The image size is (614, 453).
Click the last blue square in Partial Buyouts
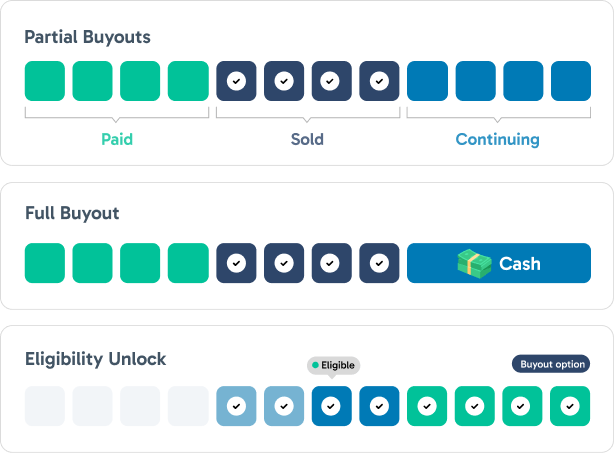[x=571, y=81]
